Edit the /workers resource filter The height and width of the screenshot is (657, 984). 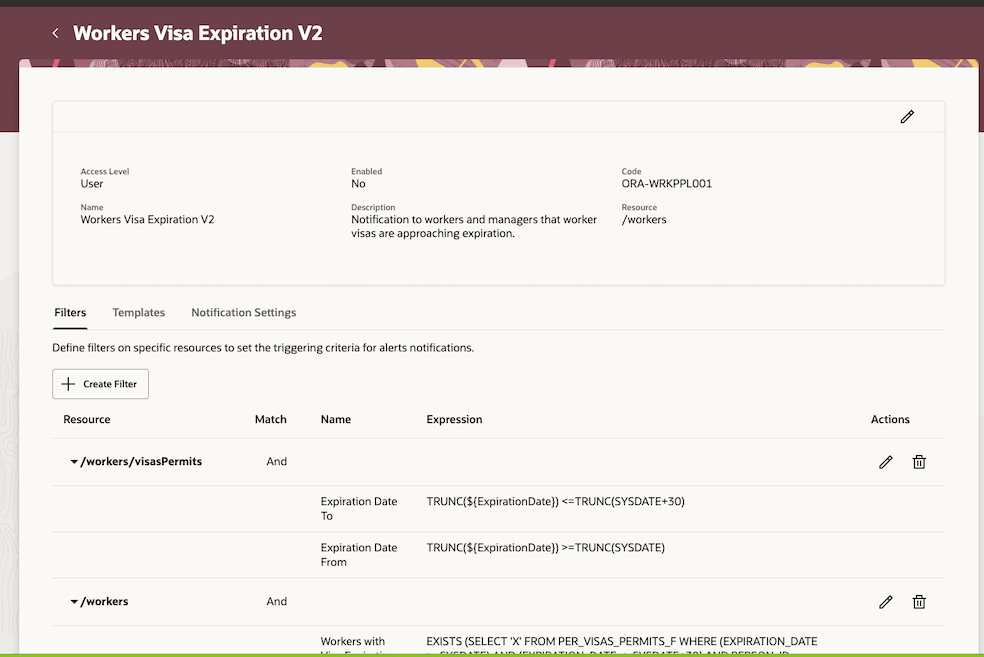pos(885,602)
